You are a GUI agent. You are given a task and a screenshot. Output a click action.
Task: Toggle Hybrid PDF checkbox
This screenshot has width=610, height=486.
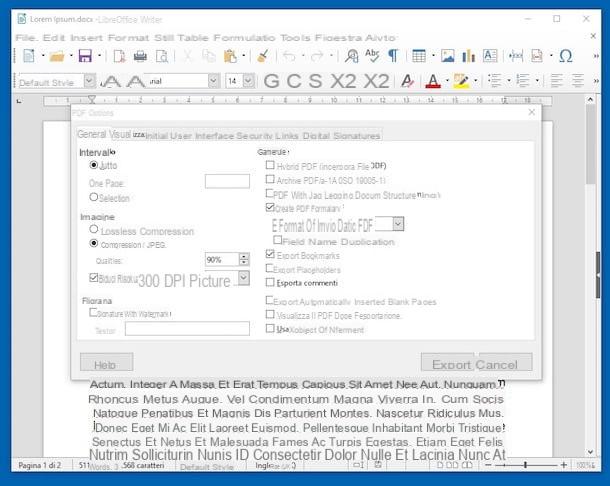coord(270,165)
